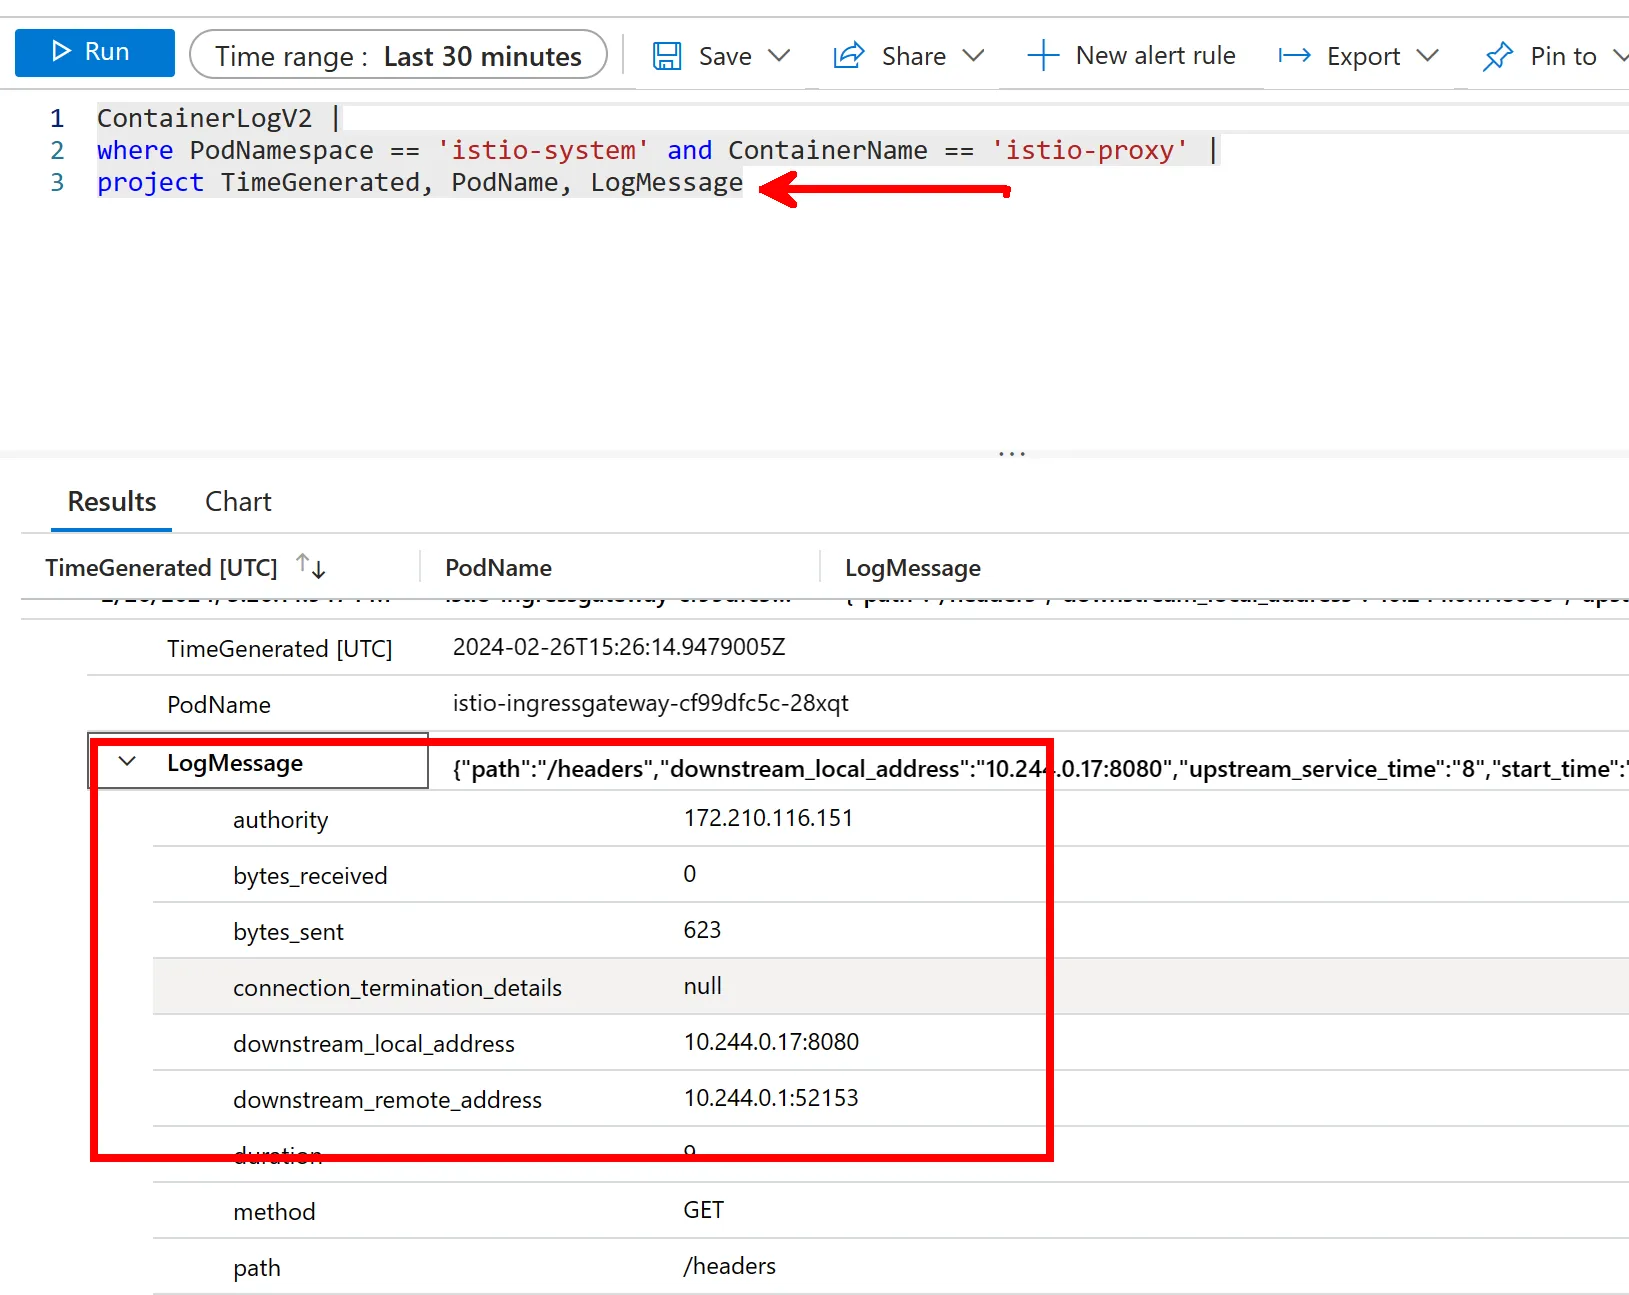Click the LogMessage column header
Image resolution: width=1629 pixels, height=1295 pixels.
[x=912, y=568]
